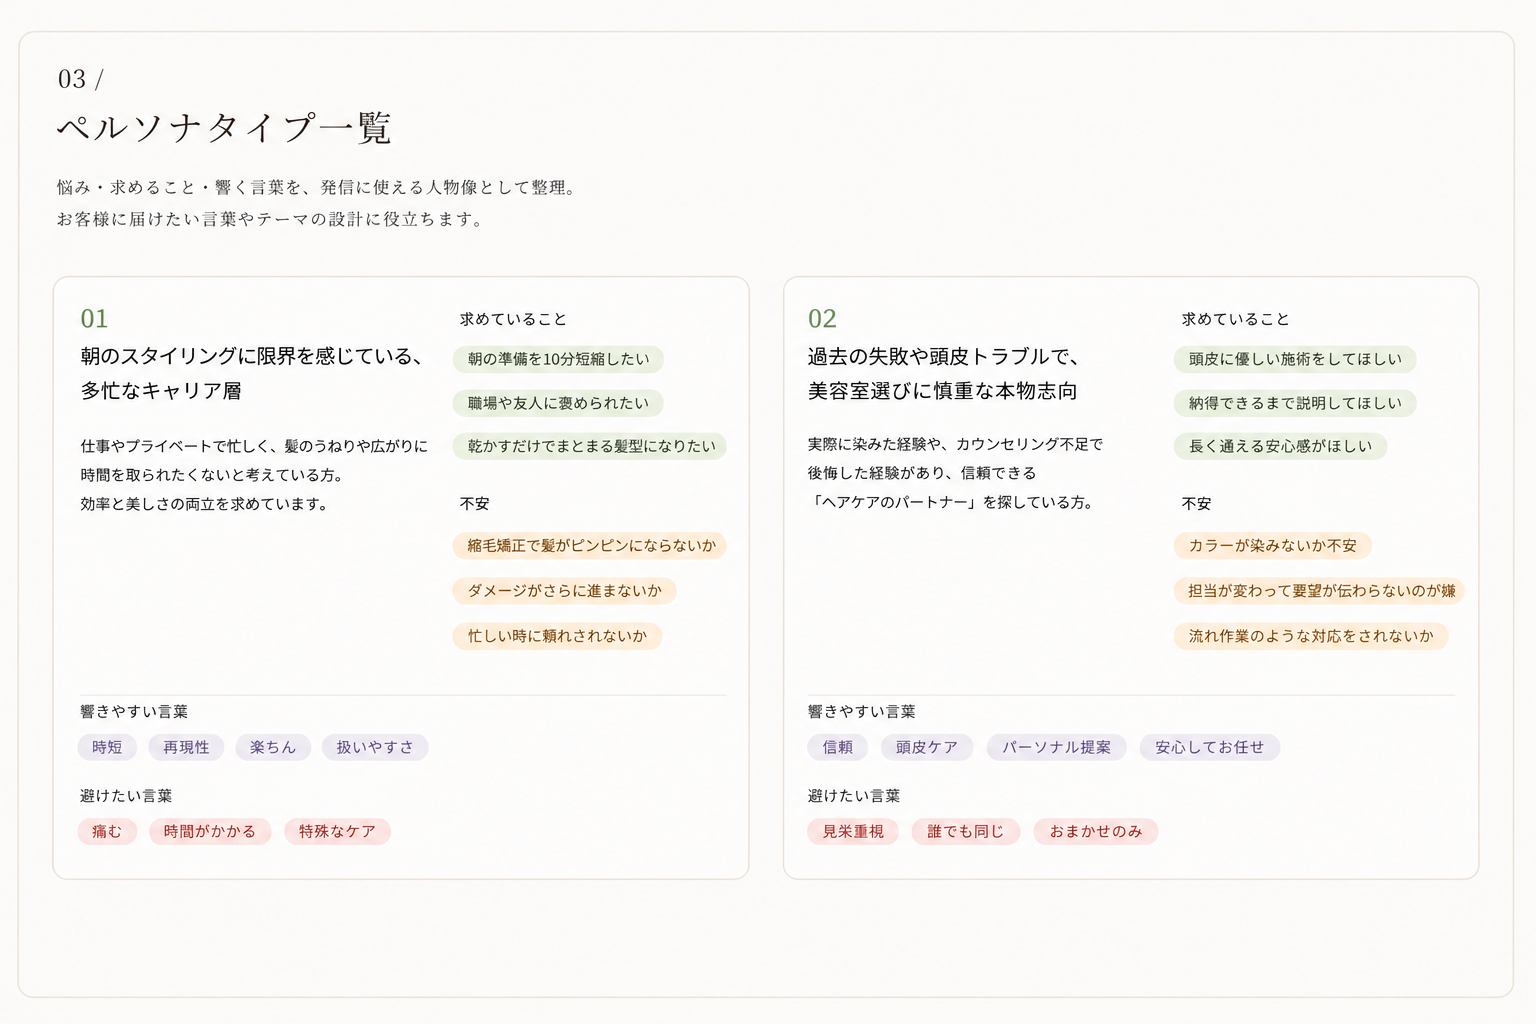Click the '頭皮に優しい施術をしてほしい' tag
Screen dimensions: 1536x1024
(x=1295, y=359)
